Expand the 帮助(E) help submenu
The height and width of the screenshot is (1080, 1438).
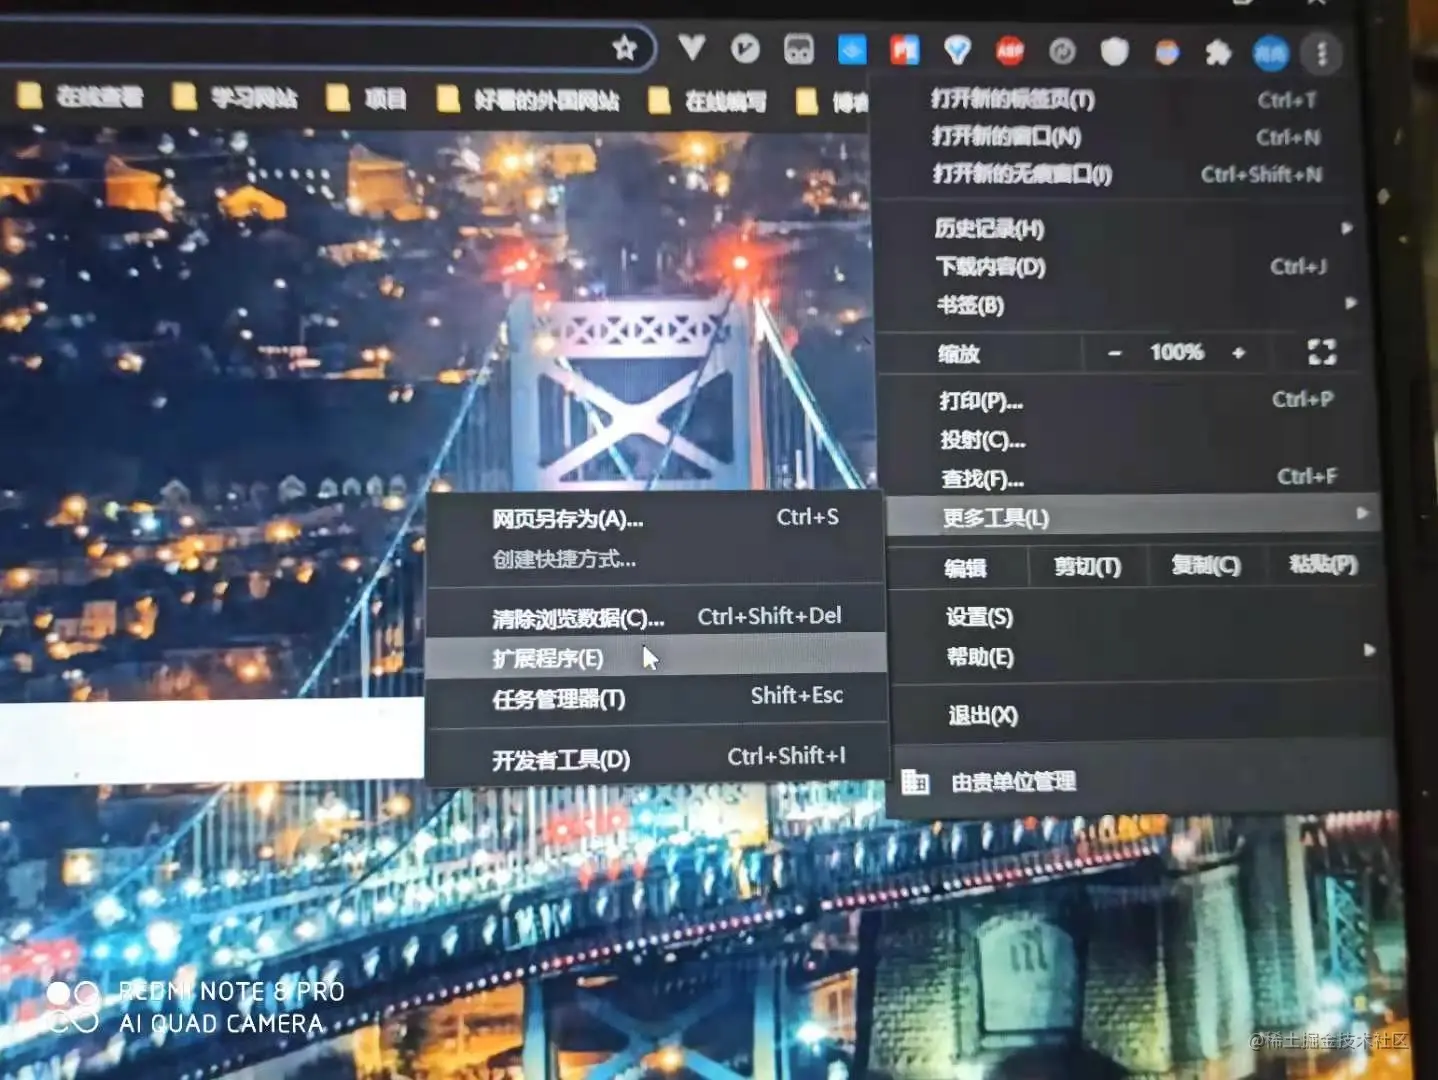click(1136, 657)
